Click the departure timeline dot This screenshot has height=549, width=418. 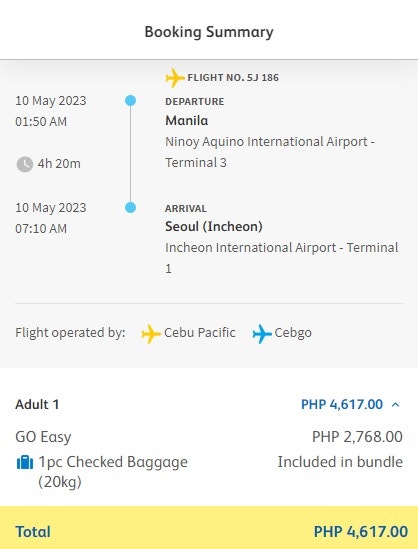click(130, 101)
